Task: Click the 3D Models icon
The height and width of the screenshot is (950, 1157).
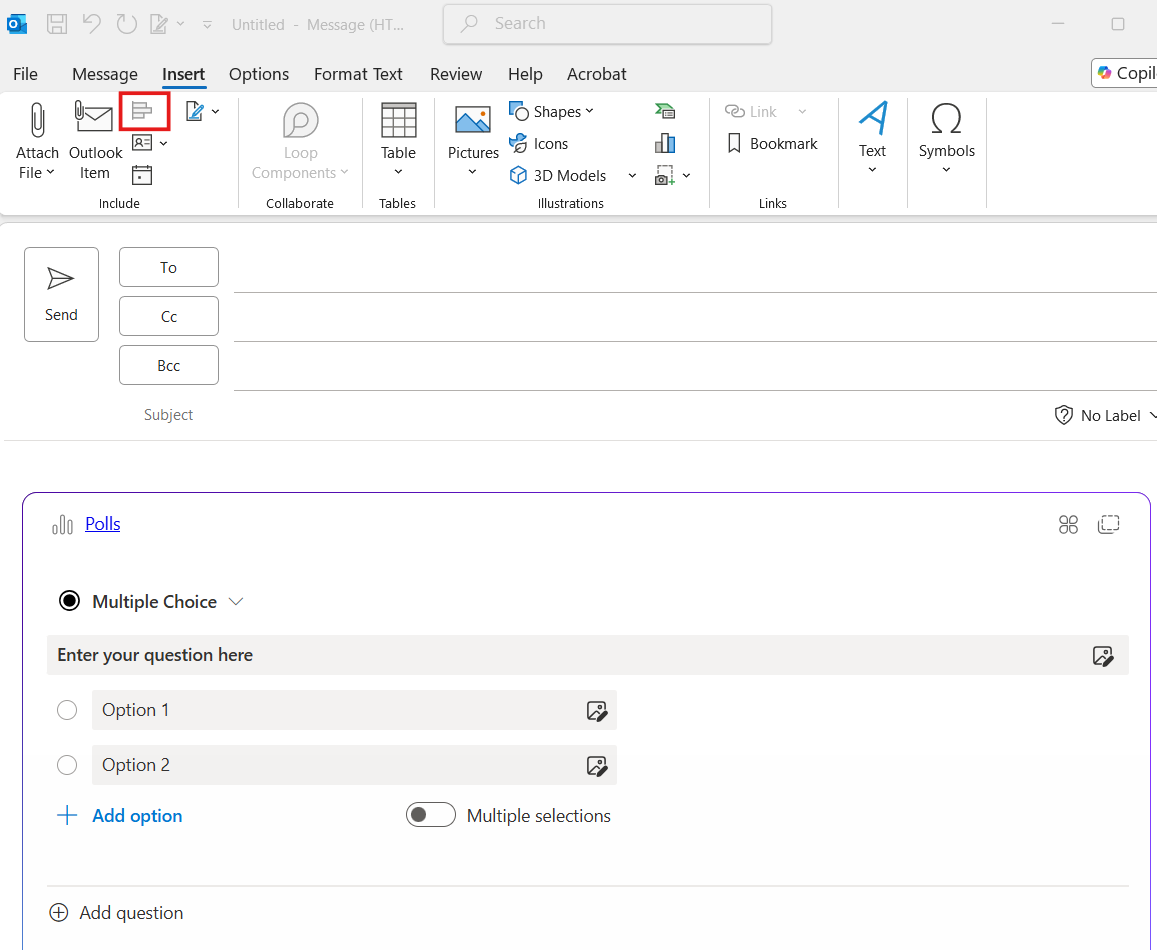Action: click(518, 175)
